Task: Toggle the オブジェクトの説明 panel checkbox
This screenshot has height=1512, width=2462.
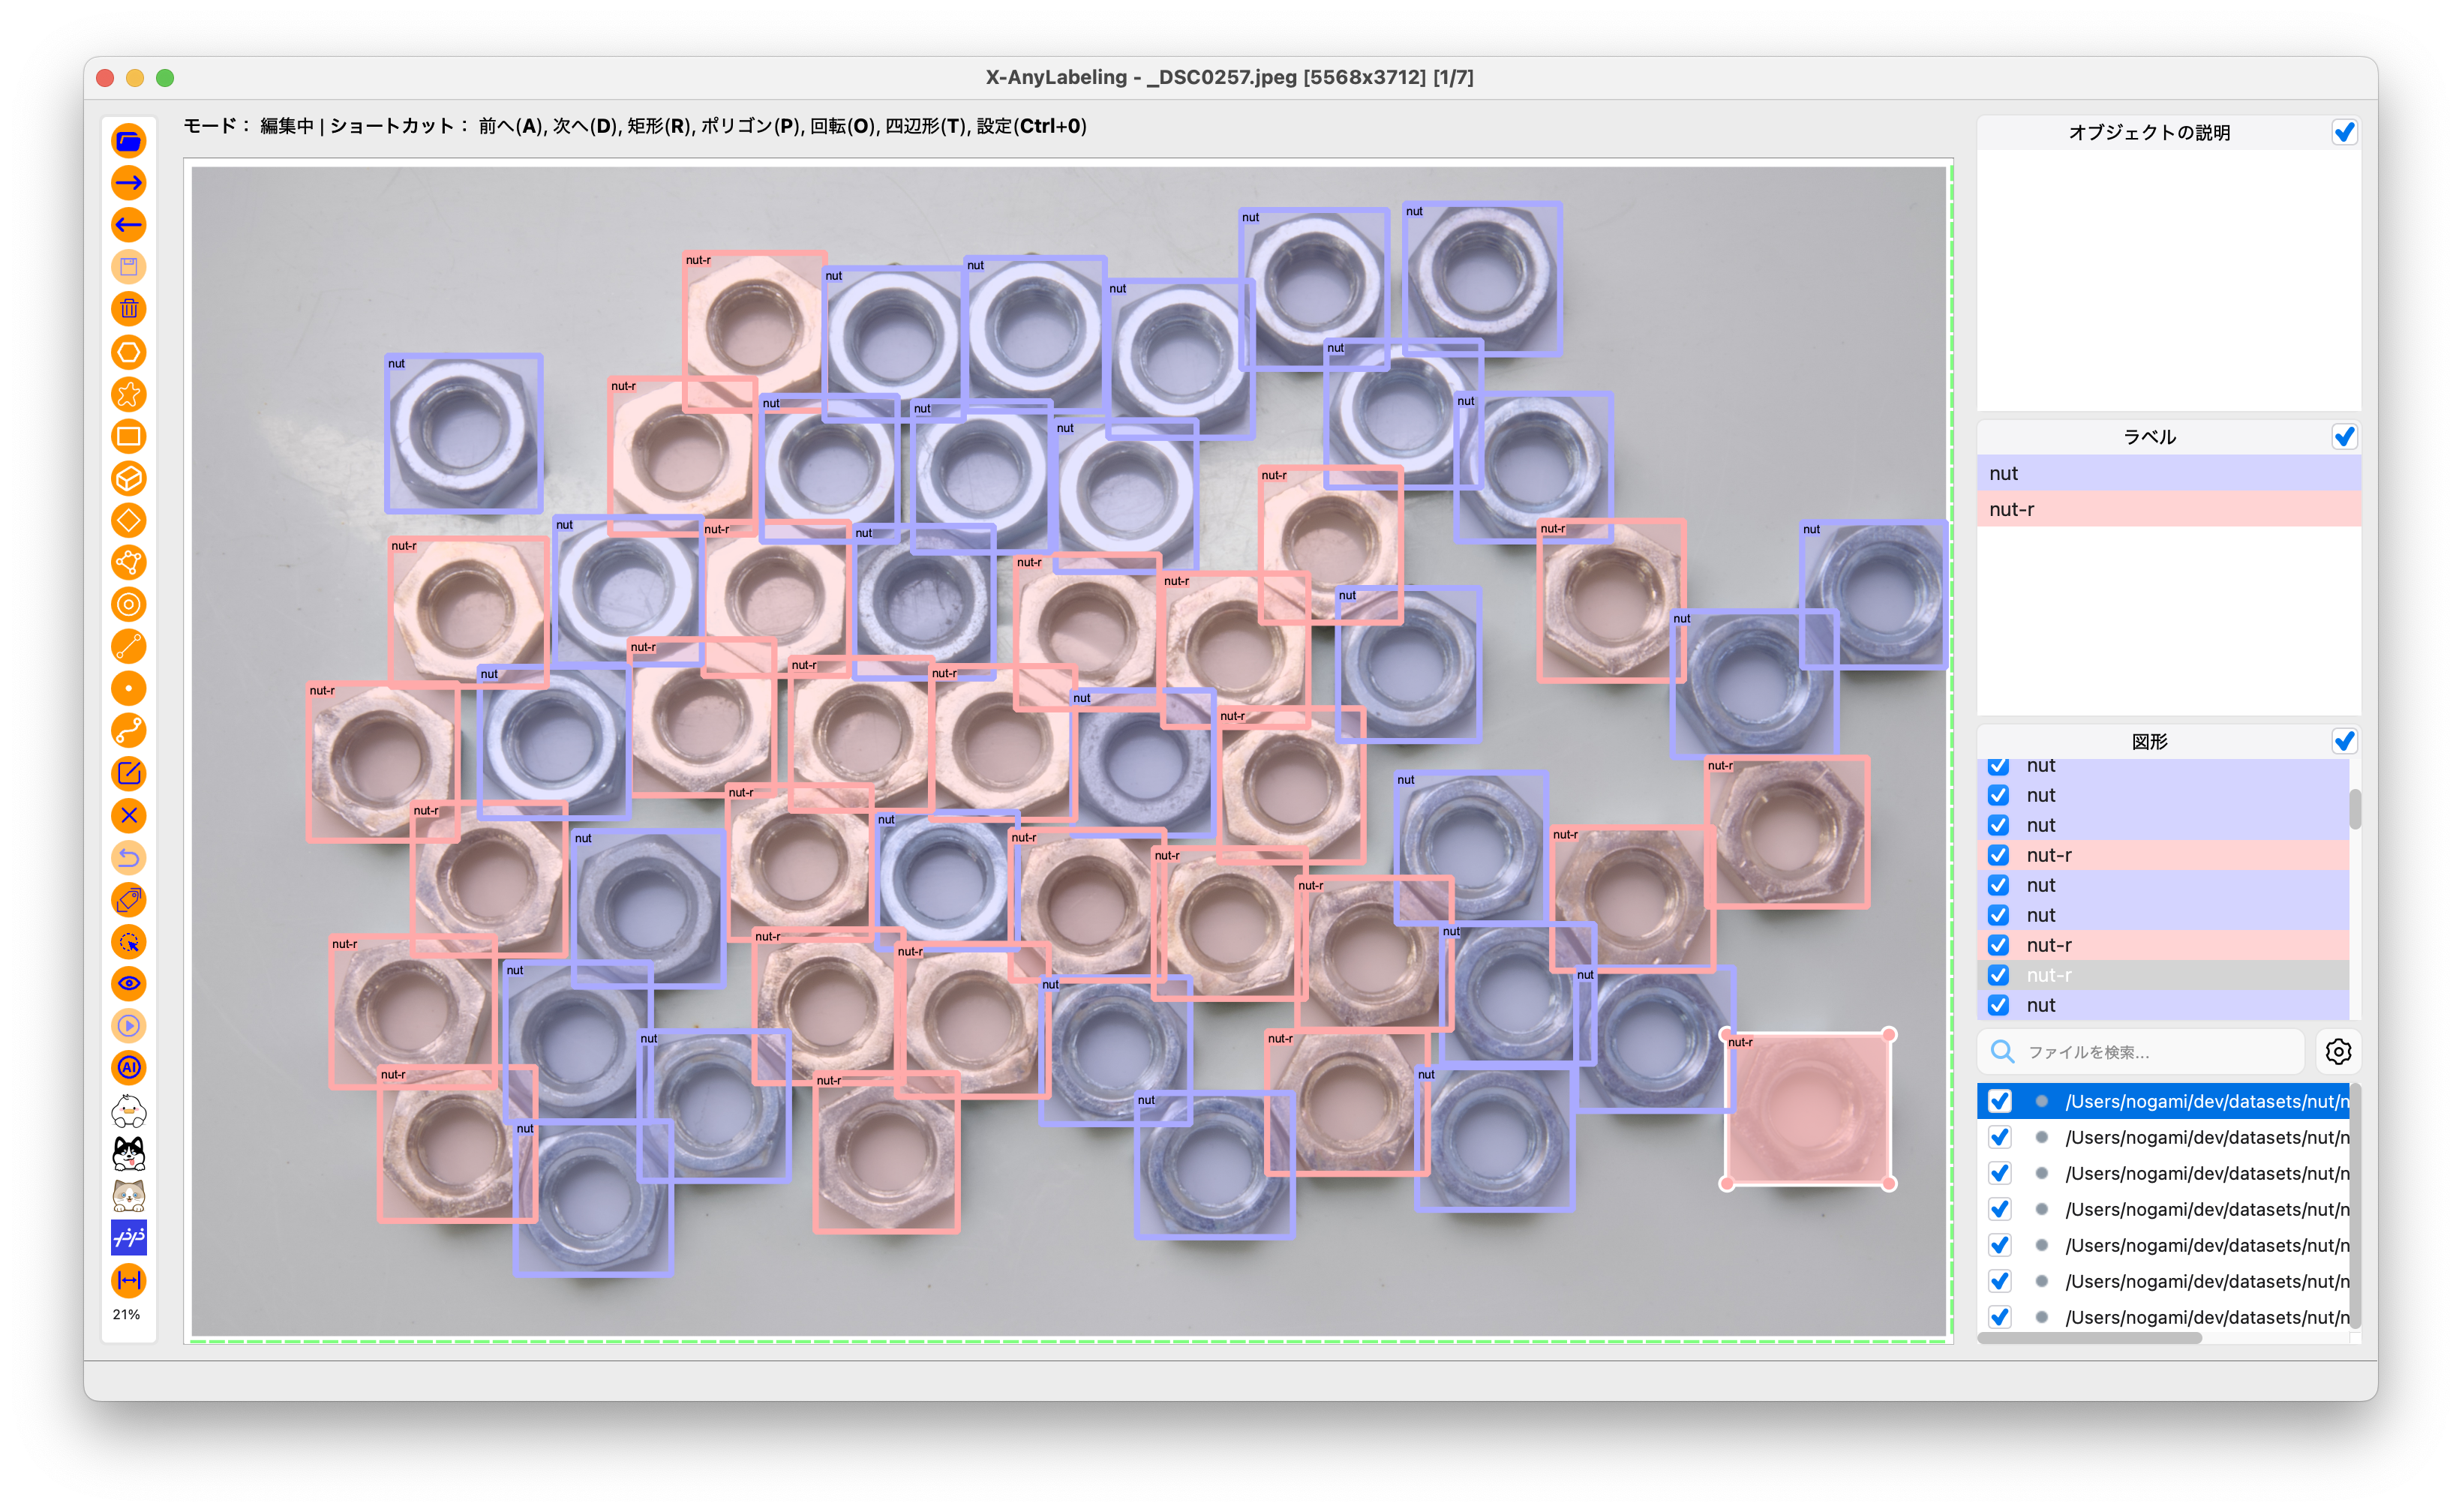Action: [x=2344, y=132]
